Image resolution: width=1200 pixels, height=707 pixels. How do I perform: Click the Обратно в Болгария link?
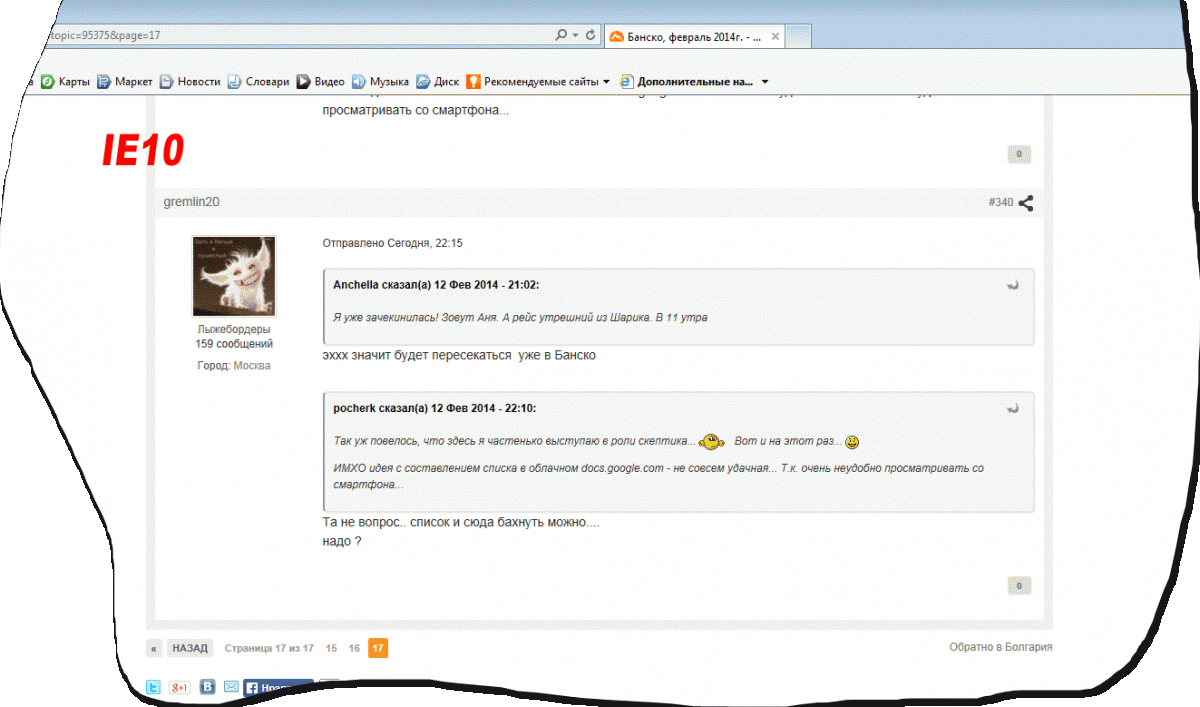(x=1000, y=647)
